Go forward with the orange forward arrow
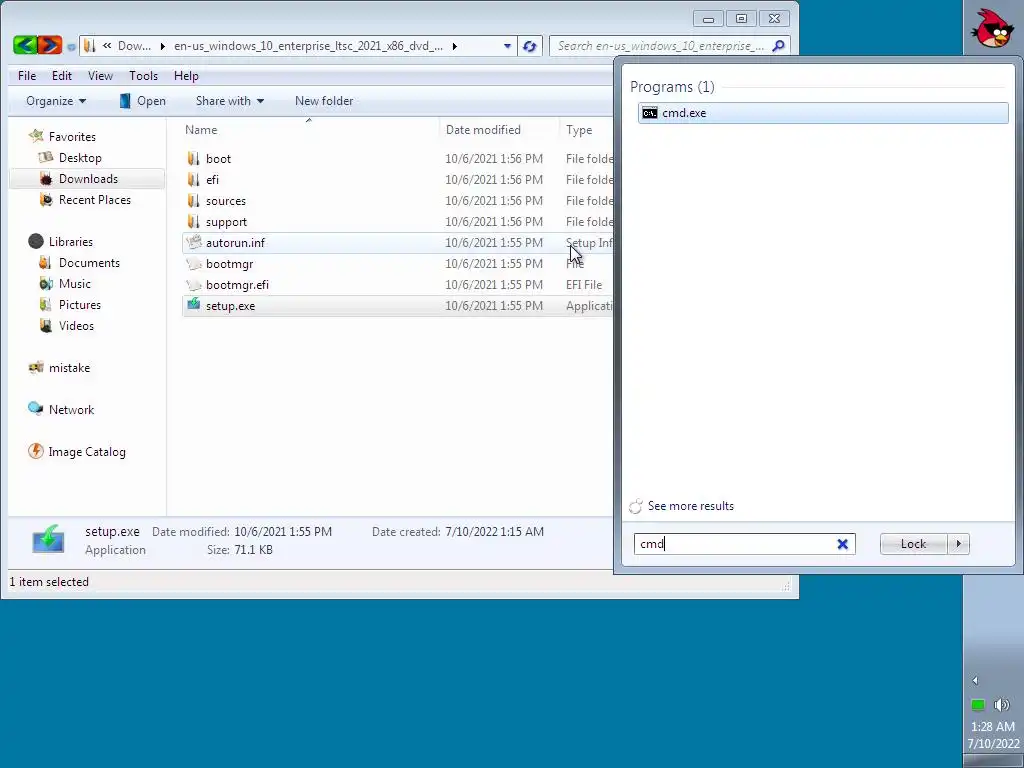The height and width of the screenshot is (768, 1024). 50,45
